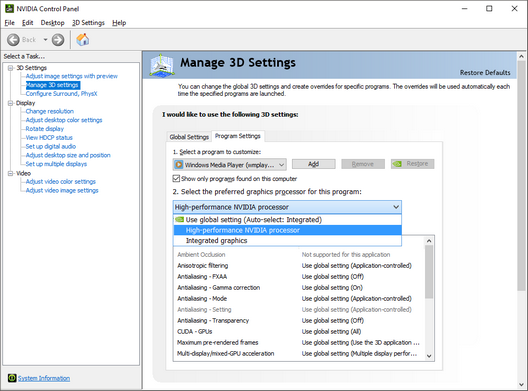Open Change resolution task
Screen dimensions: 528x391
pyautogui.click(x=50, y=111)
